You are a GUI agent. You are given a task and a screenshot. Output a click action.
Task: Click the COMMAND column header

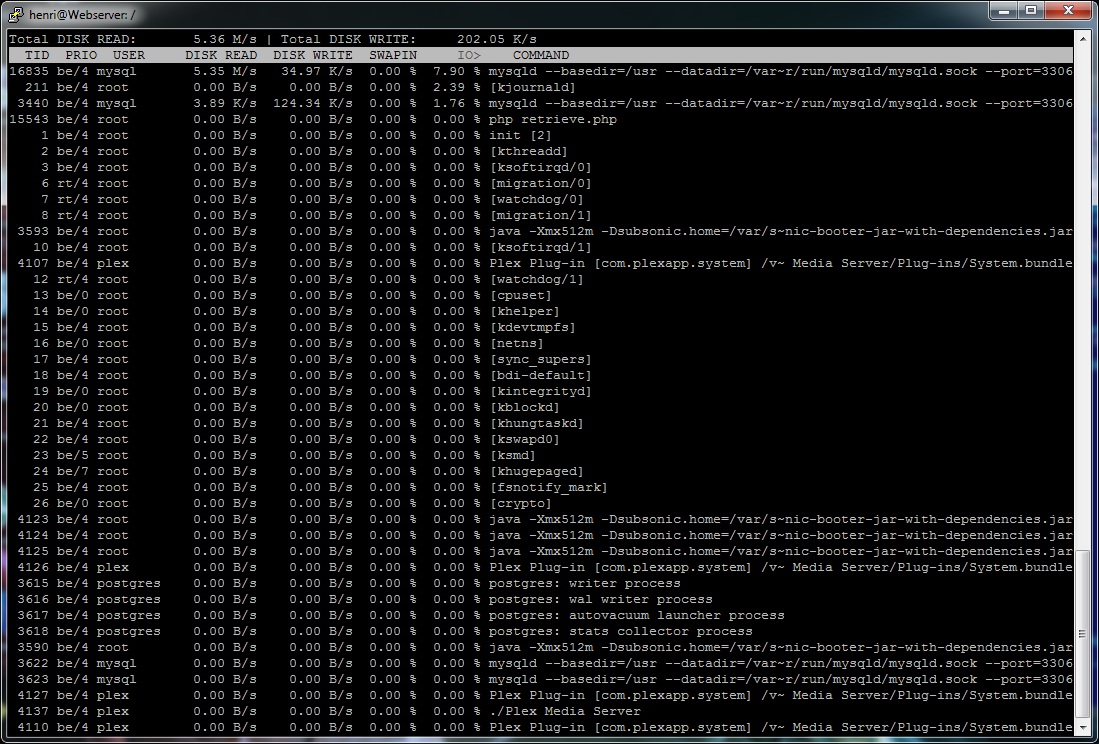point(541,55)
